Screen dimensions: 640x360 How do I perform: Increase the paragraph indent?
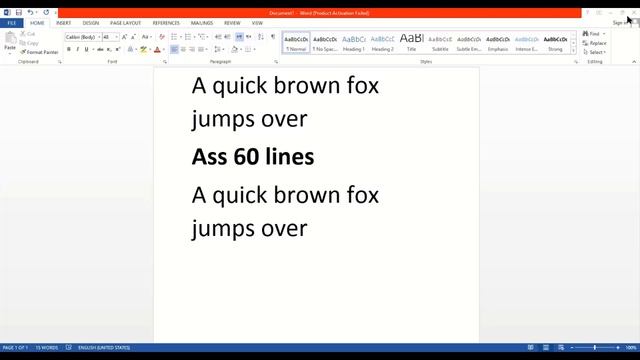point(227,37)
